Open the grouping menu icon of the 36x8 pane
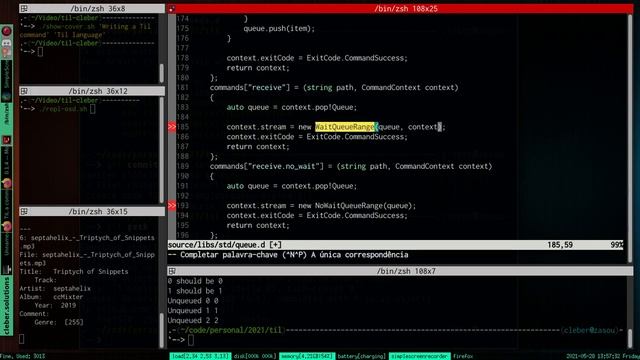The height and width of the screenshot is (360, 640). [24, 9]
